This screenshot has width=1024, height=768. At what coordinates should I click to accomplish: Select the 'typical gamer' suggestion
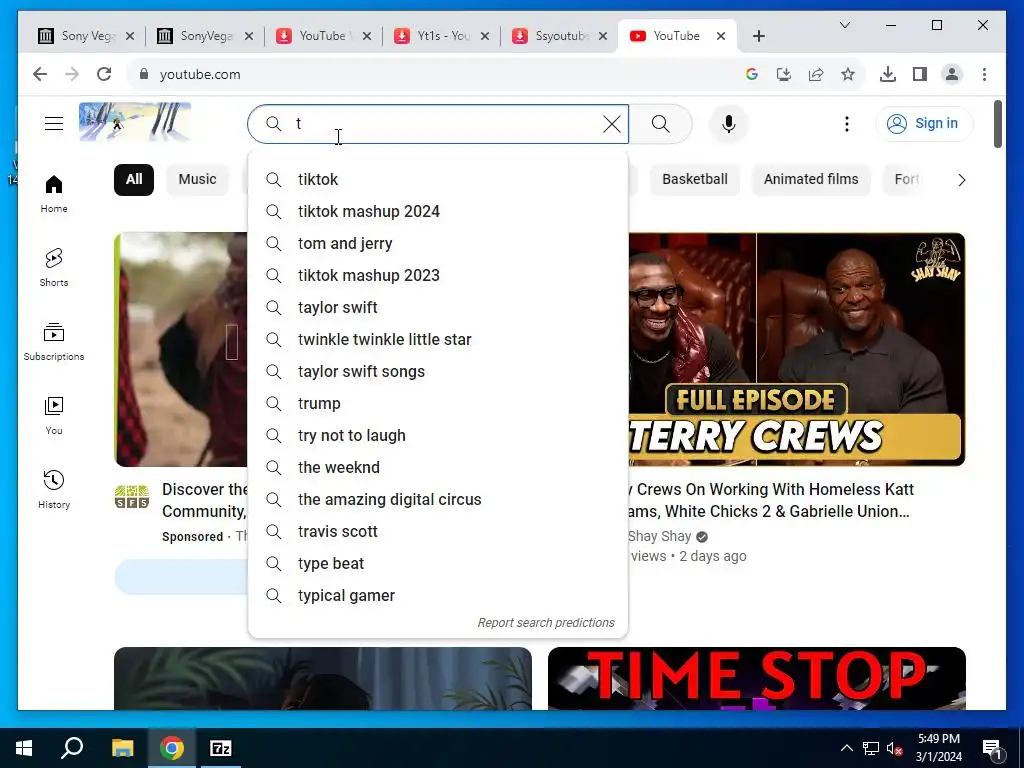[438, 595]
